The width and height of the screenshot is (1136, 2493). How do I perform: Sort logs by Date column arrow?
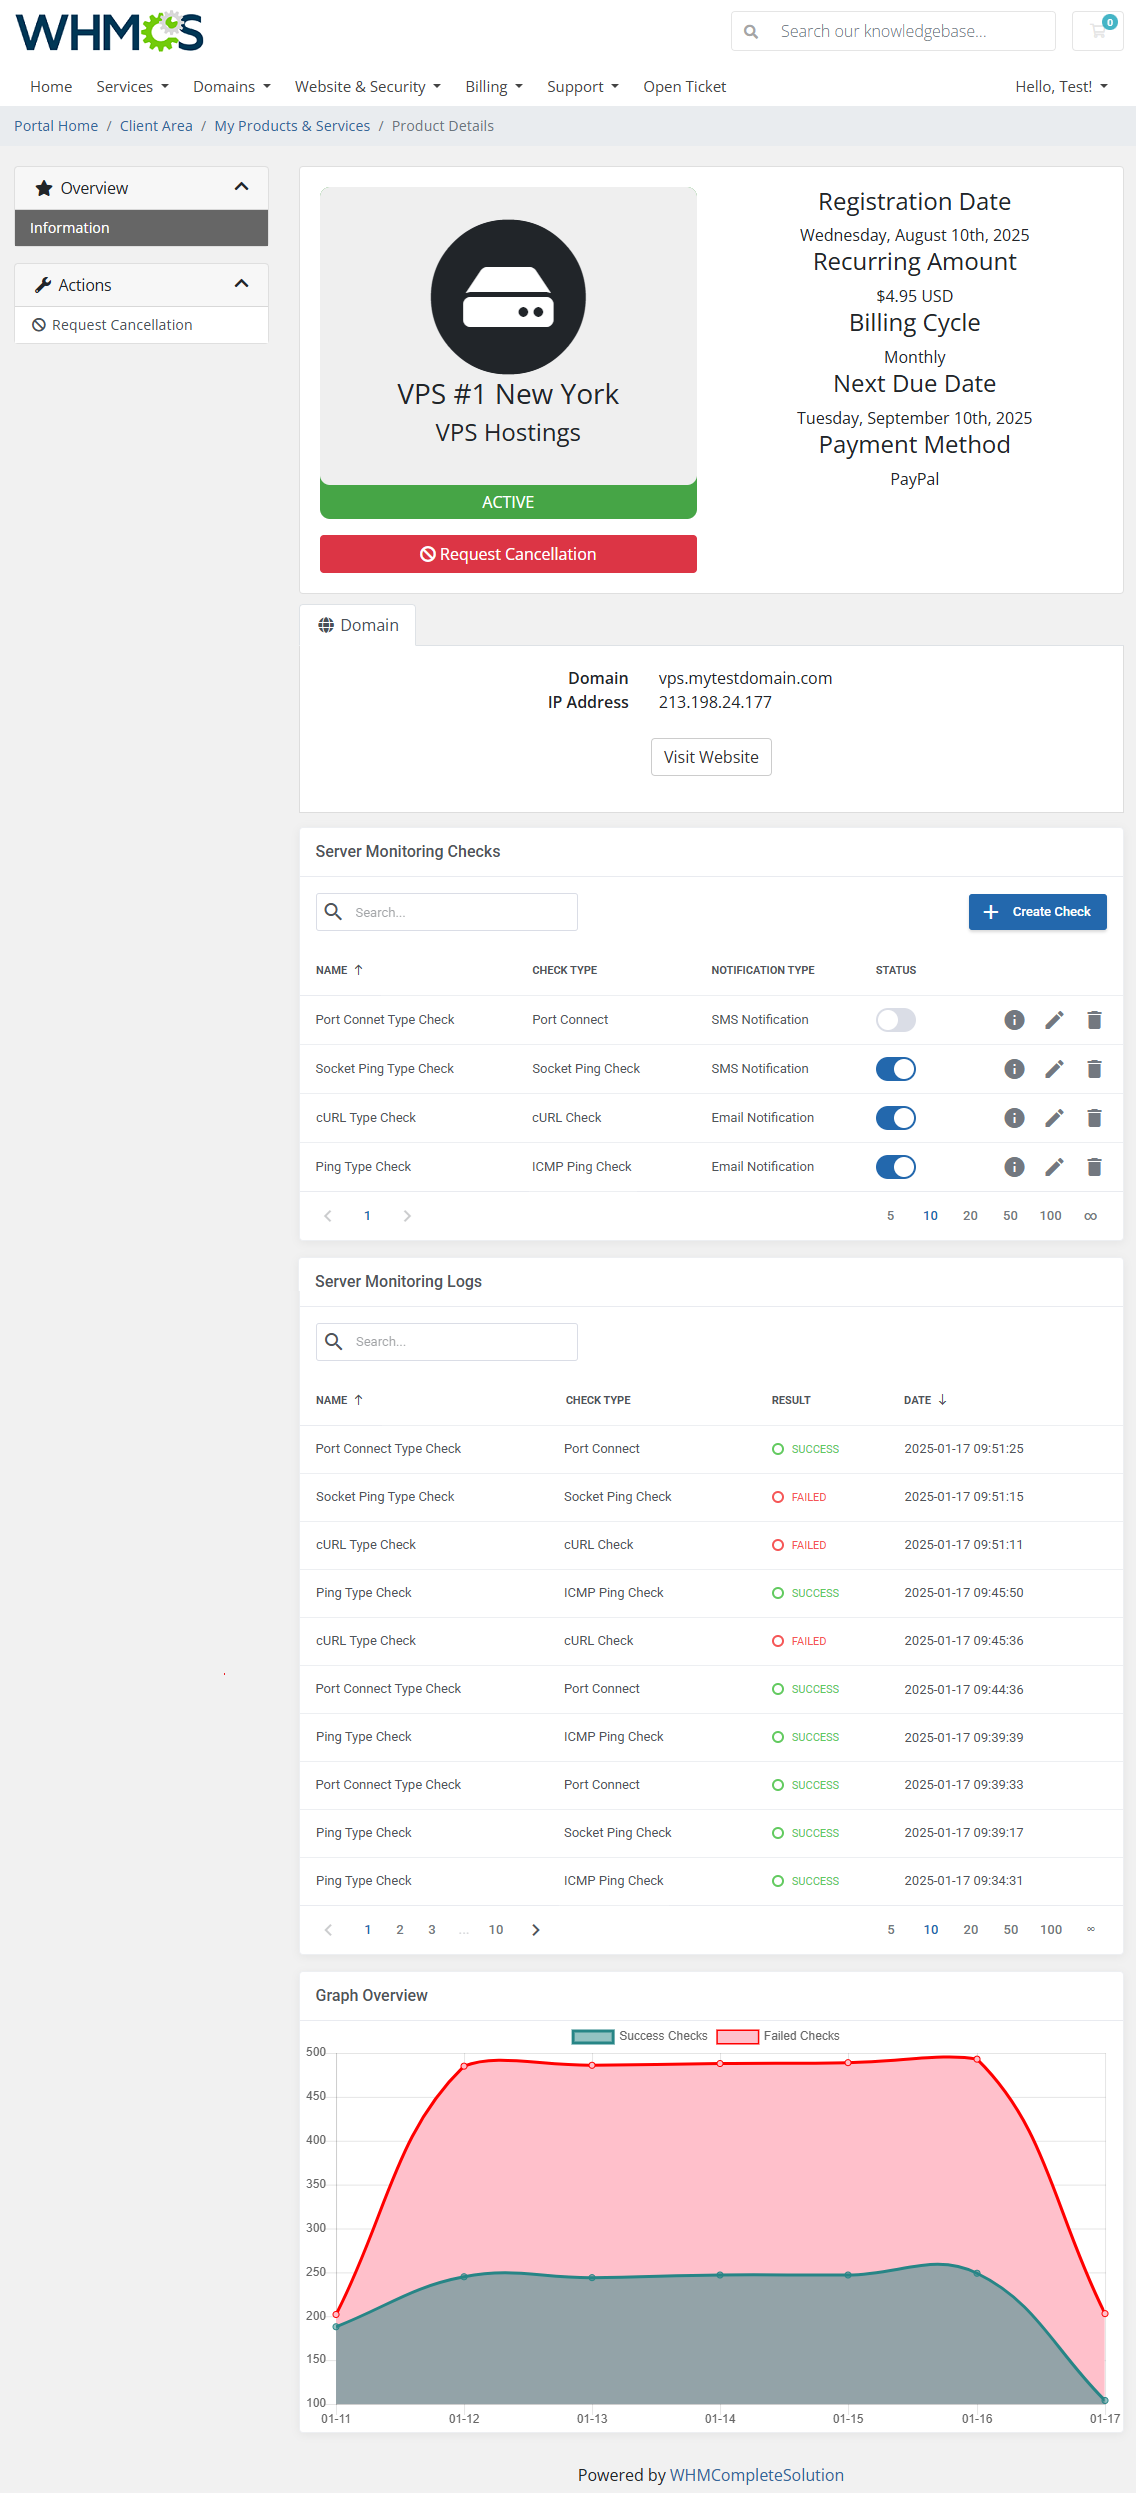tap(942, 1400)
